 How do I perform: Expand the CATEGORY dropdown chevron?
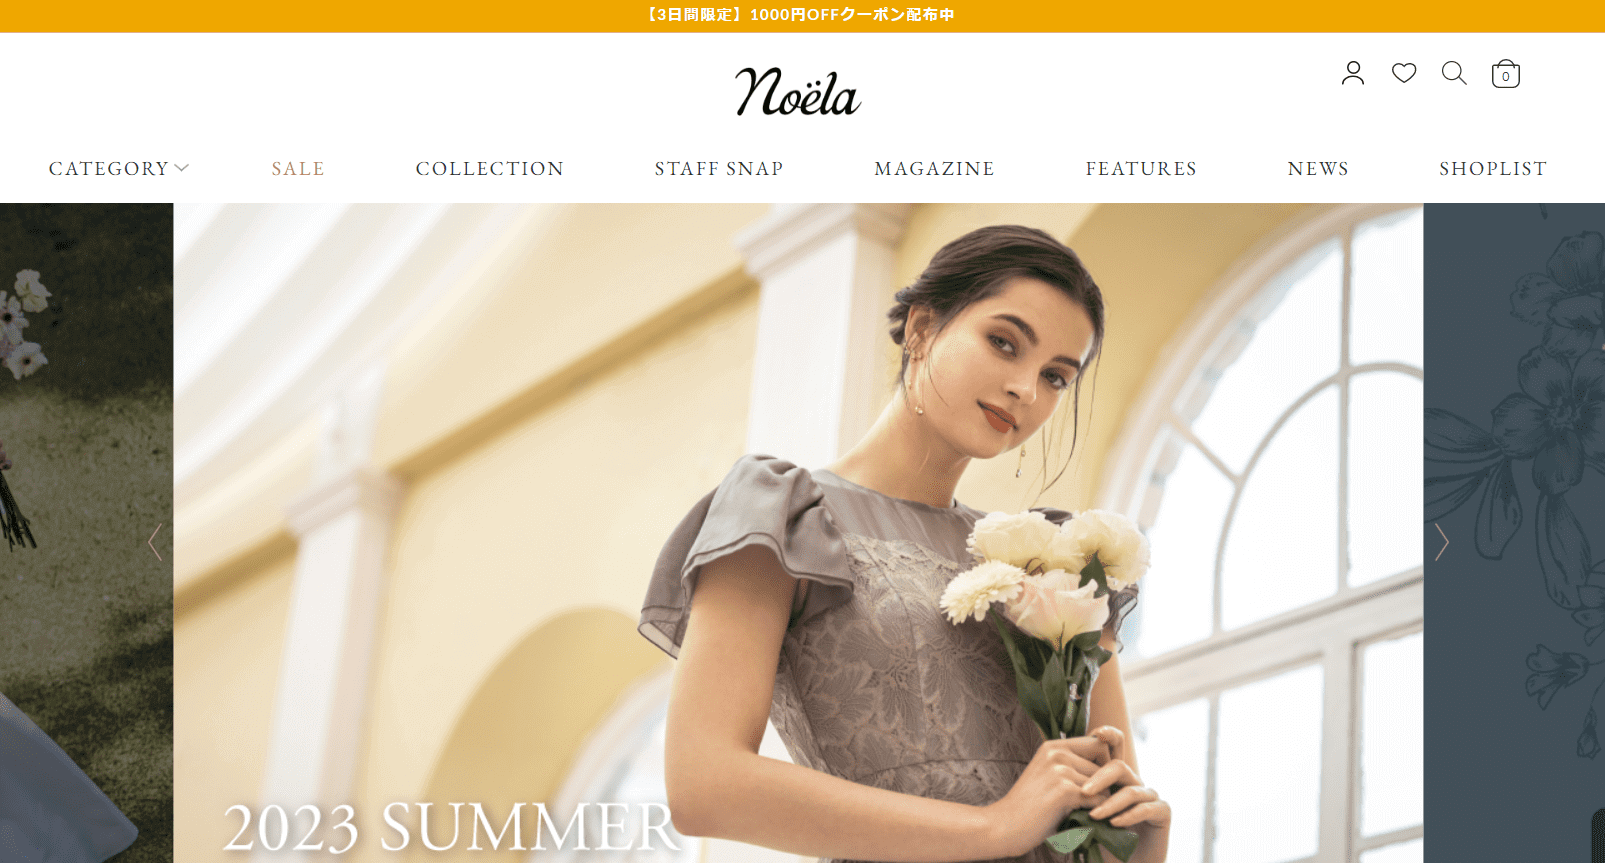[x=182, y=168]
